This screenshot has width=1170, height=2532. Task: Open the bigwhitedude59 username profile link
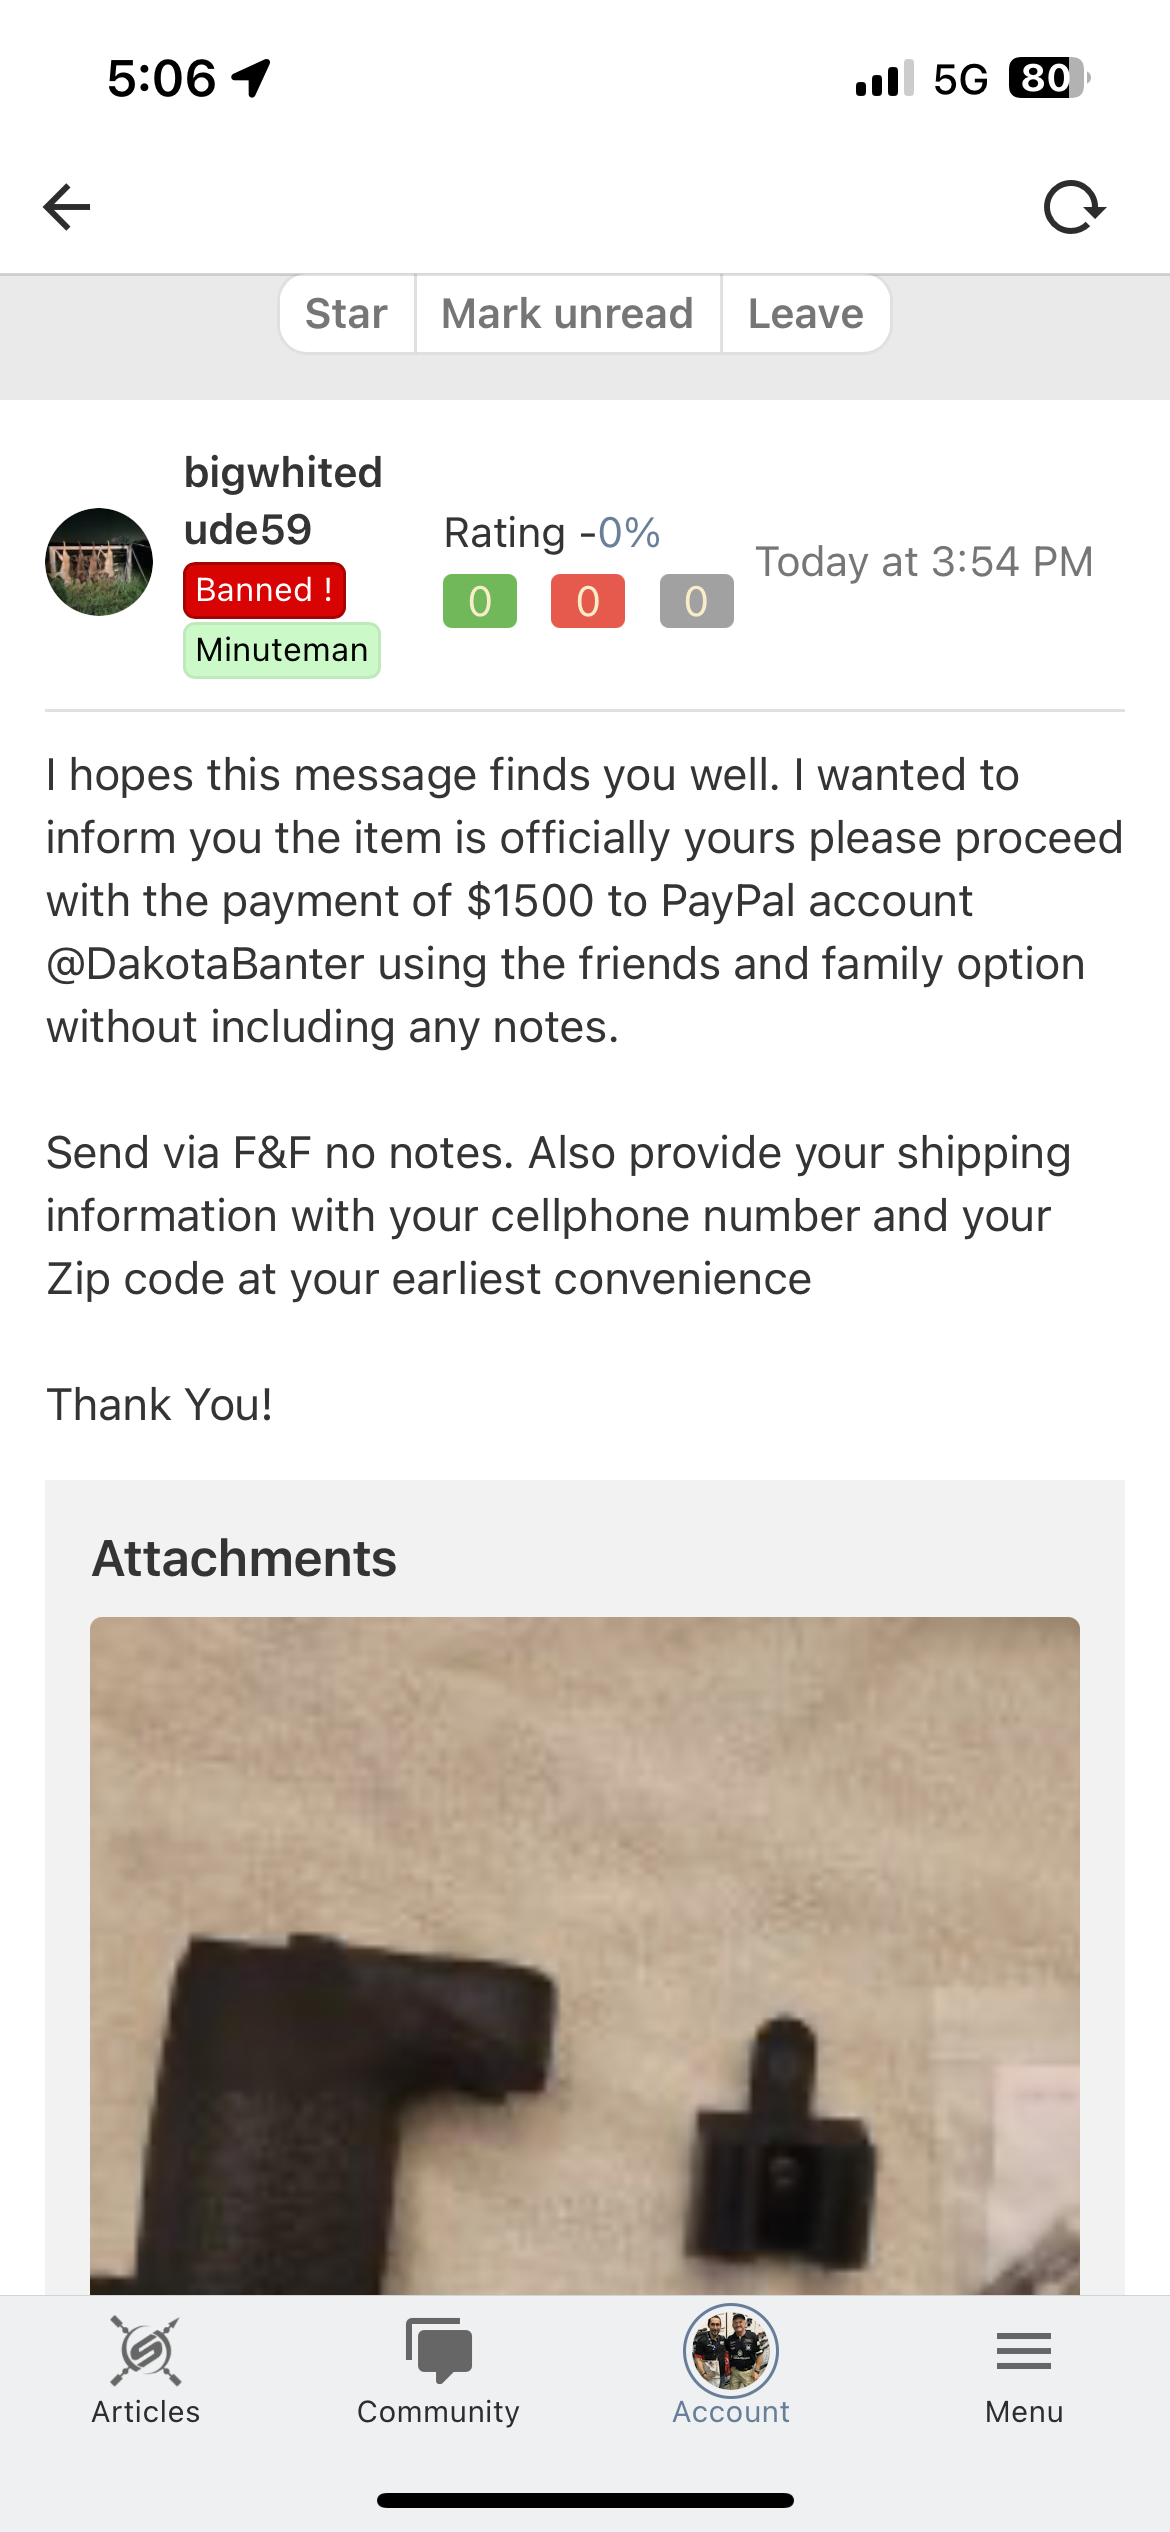pos(283,501)
